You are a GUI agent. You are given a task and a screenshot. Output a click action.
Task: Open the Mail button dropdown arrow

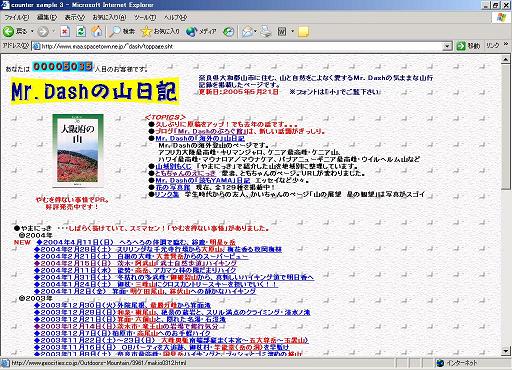[x=255, y=32]
